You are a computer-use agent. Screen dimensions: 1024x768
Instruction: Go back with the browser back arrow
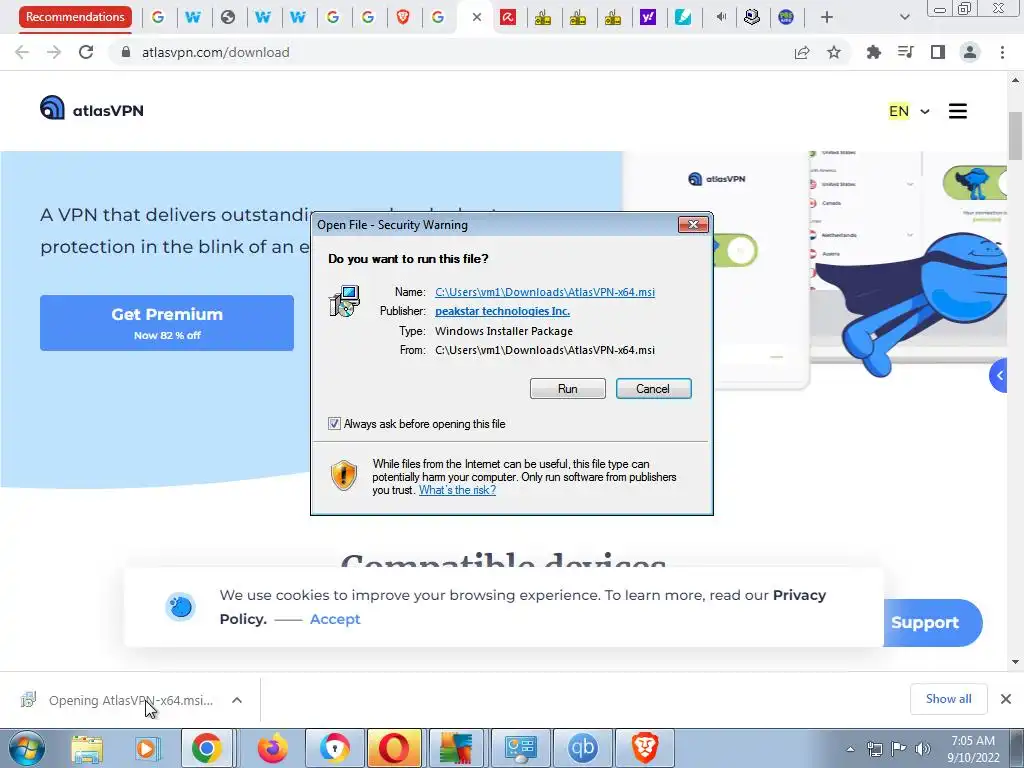coord(22,52)
